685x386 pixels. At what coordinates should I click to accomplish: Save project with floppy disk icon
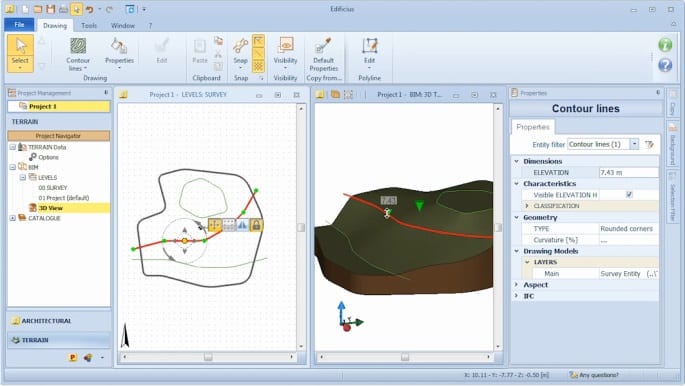51,9
